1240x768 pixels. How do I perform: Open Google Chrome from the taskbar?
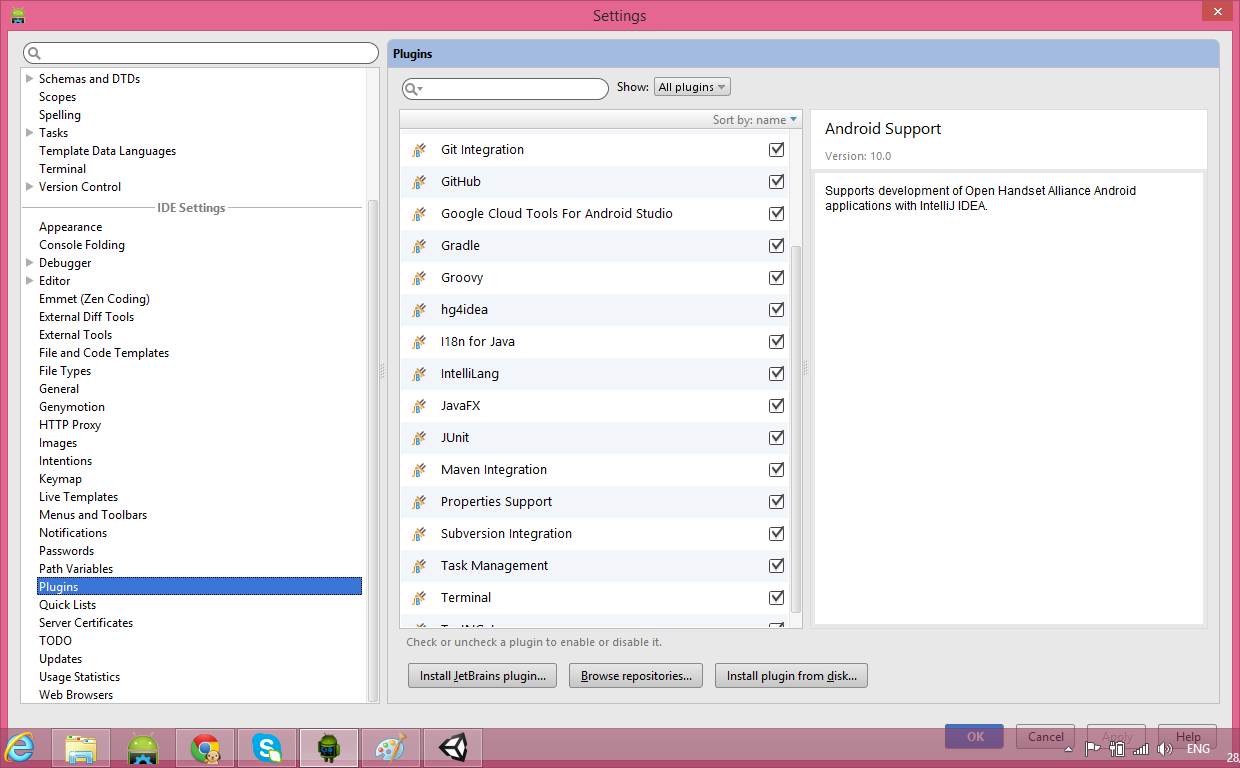(205, 748)
